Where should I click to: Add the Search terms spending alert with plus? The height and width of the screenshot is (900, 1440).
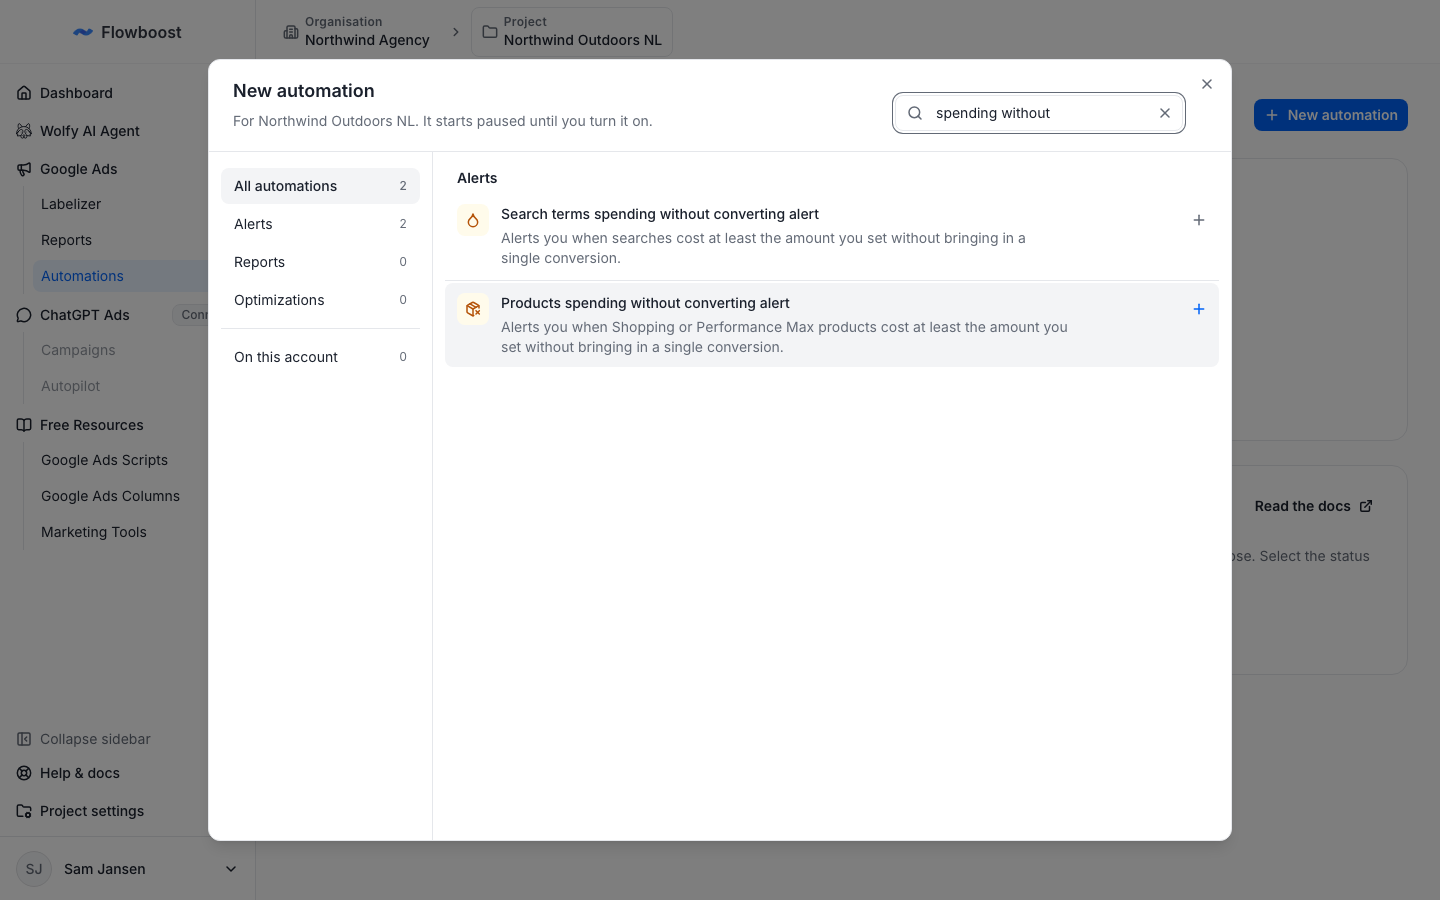[1199, 220]
